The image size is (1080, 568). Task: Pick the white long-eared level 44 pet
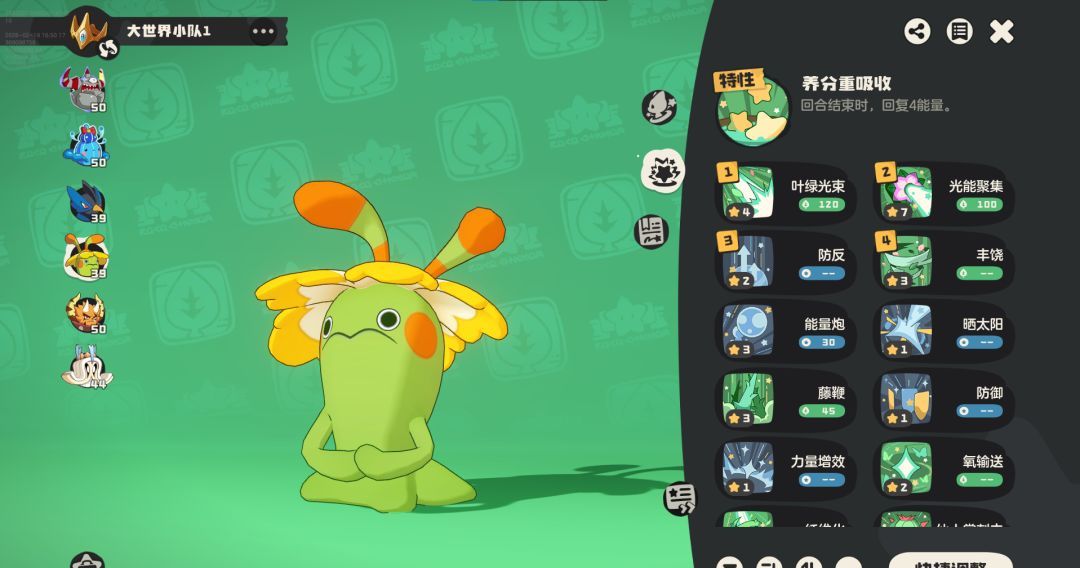[85, 367]
